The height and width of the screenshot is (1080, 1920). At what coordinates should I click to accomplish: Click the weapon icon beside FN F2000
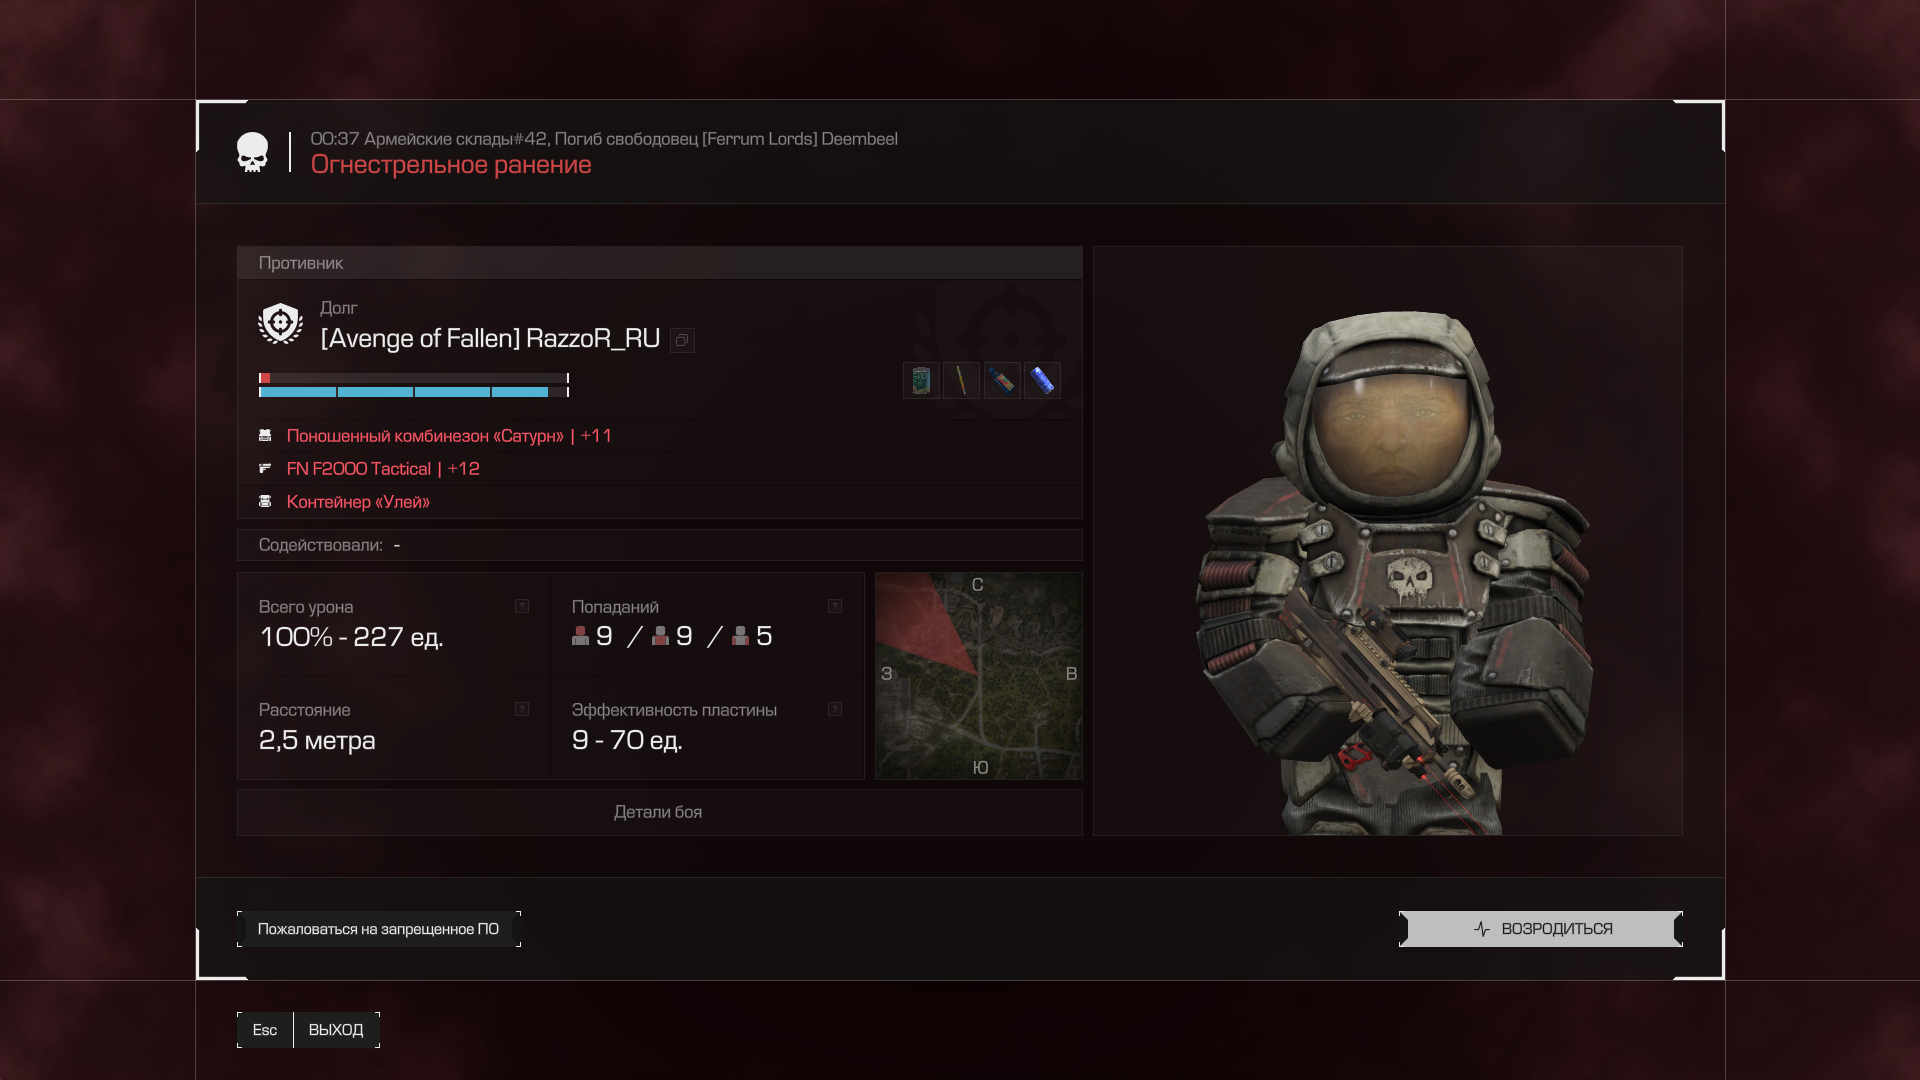(265, 468)
